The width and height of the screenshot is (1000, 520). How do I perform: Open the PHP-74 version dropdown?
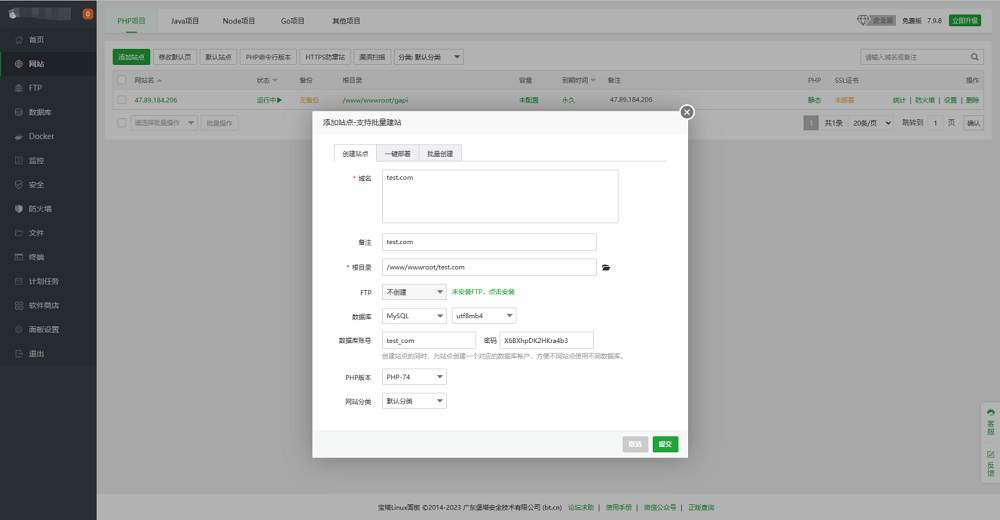coord(414,377)
